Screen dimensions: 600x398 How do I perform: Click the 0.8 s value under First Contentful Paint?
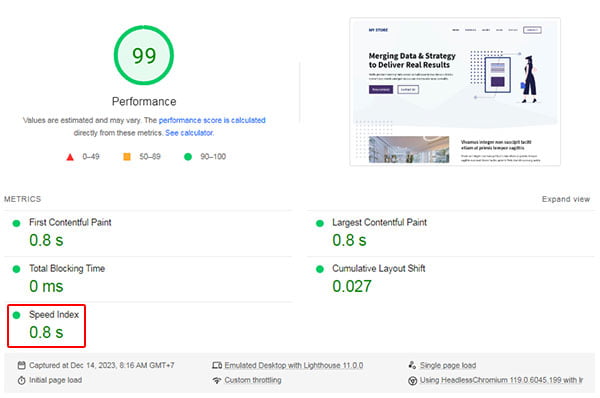tap(46, 240)
